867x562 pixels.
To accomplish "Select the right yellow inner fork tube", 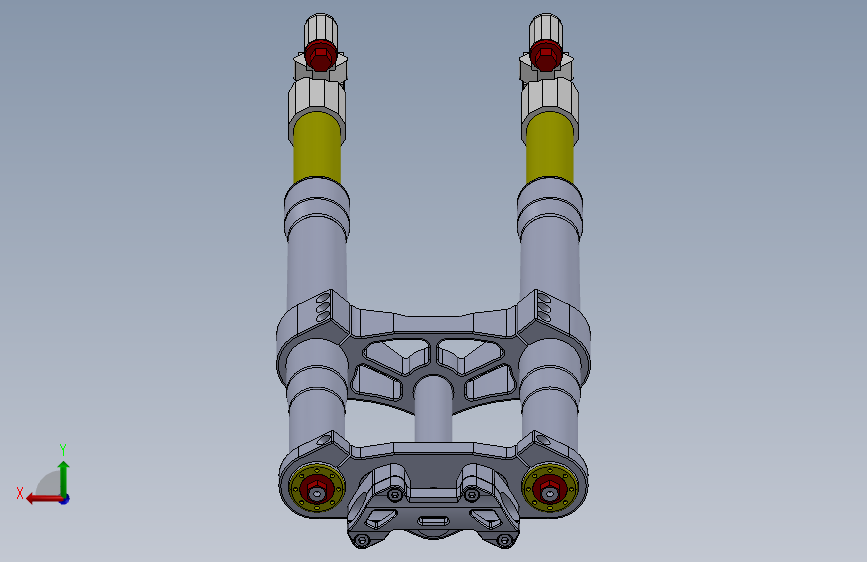I will 550,148.
